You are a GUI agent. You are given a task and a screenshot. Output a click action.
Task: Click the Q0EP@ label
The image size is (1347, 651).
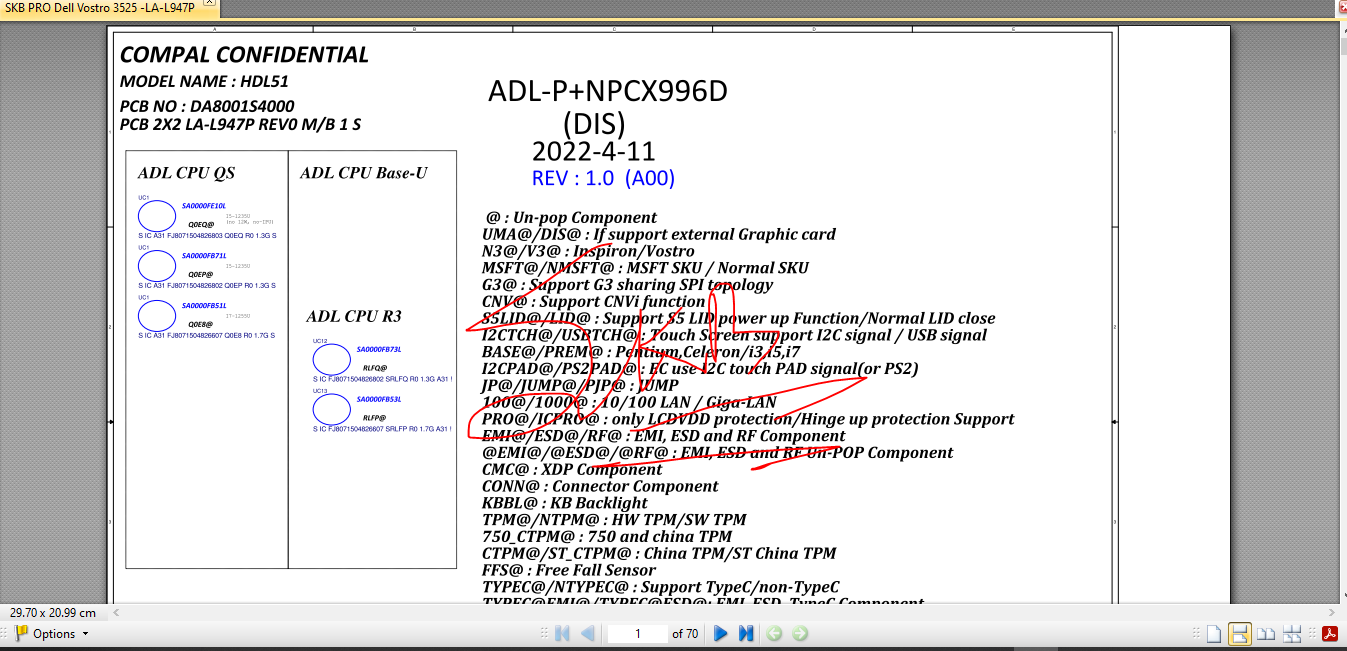(200, 274)
